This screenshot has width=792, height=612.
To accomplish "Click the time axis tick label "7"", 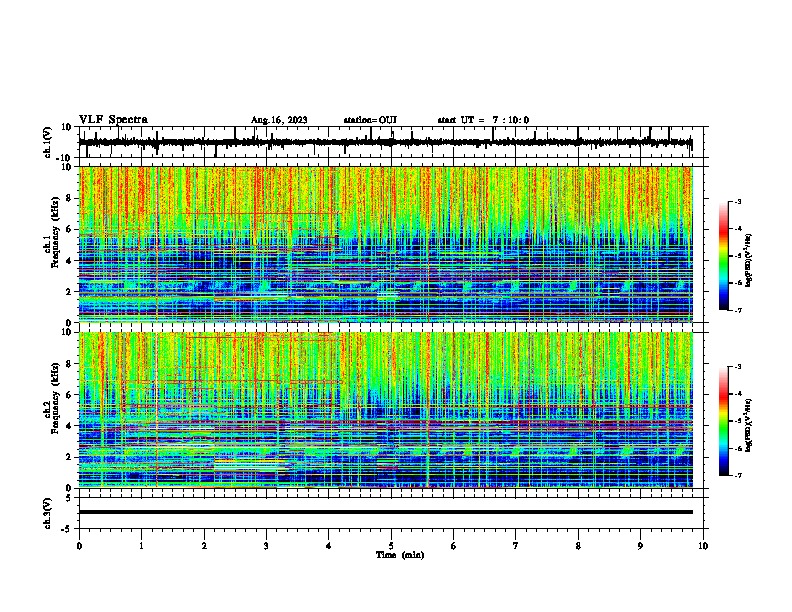I will pos(516,546).
